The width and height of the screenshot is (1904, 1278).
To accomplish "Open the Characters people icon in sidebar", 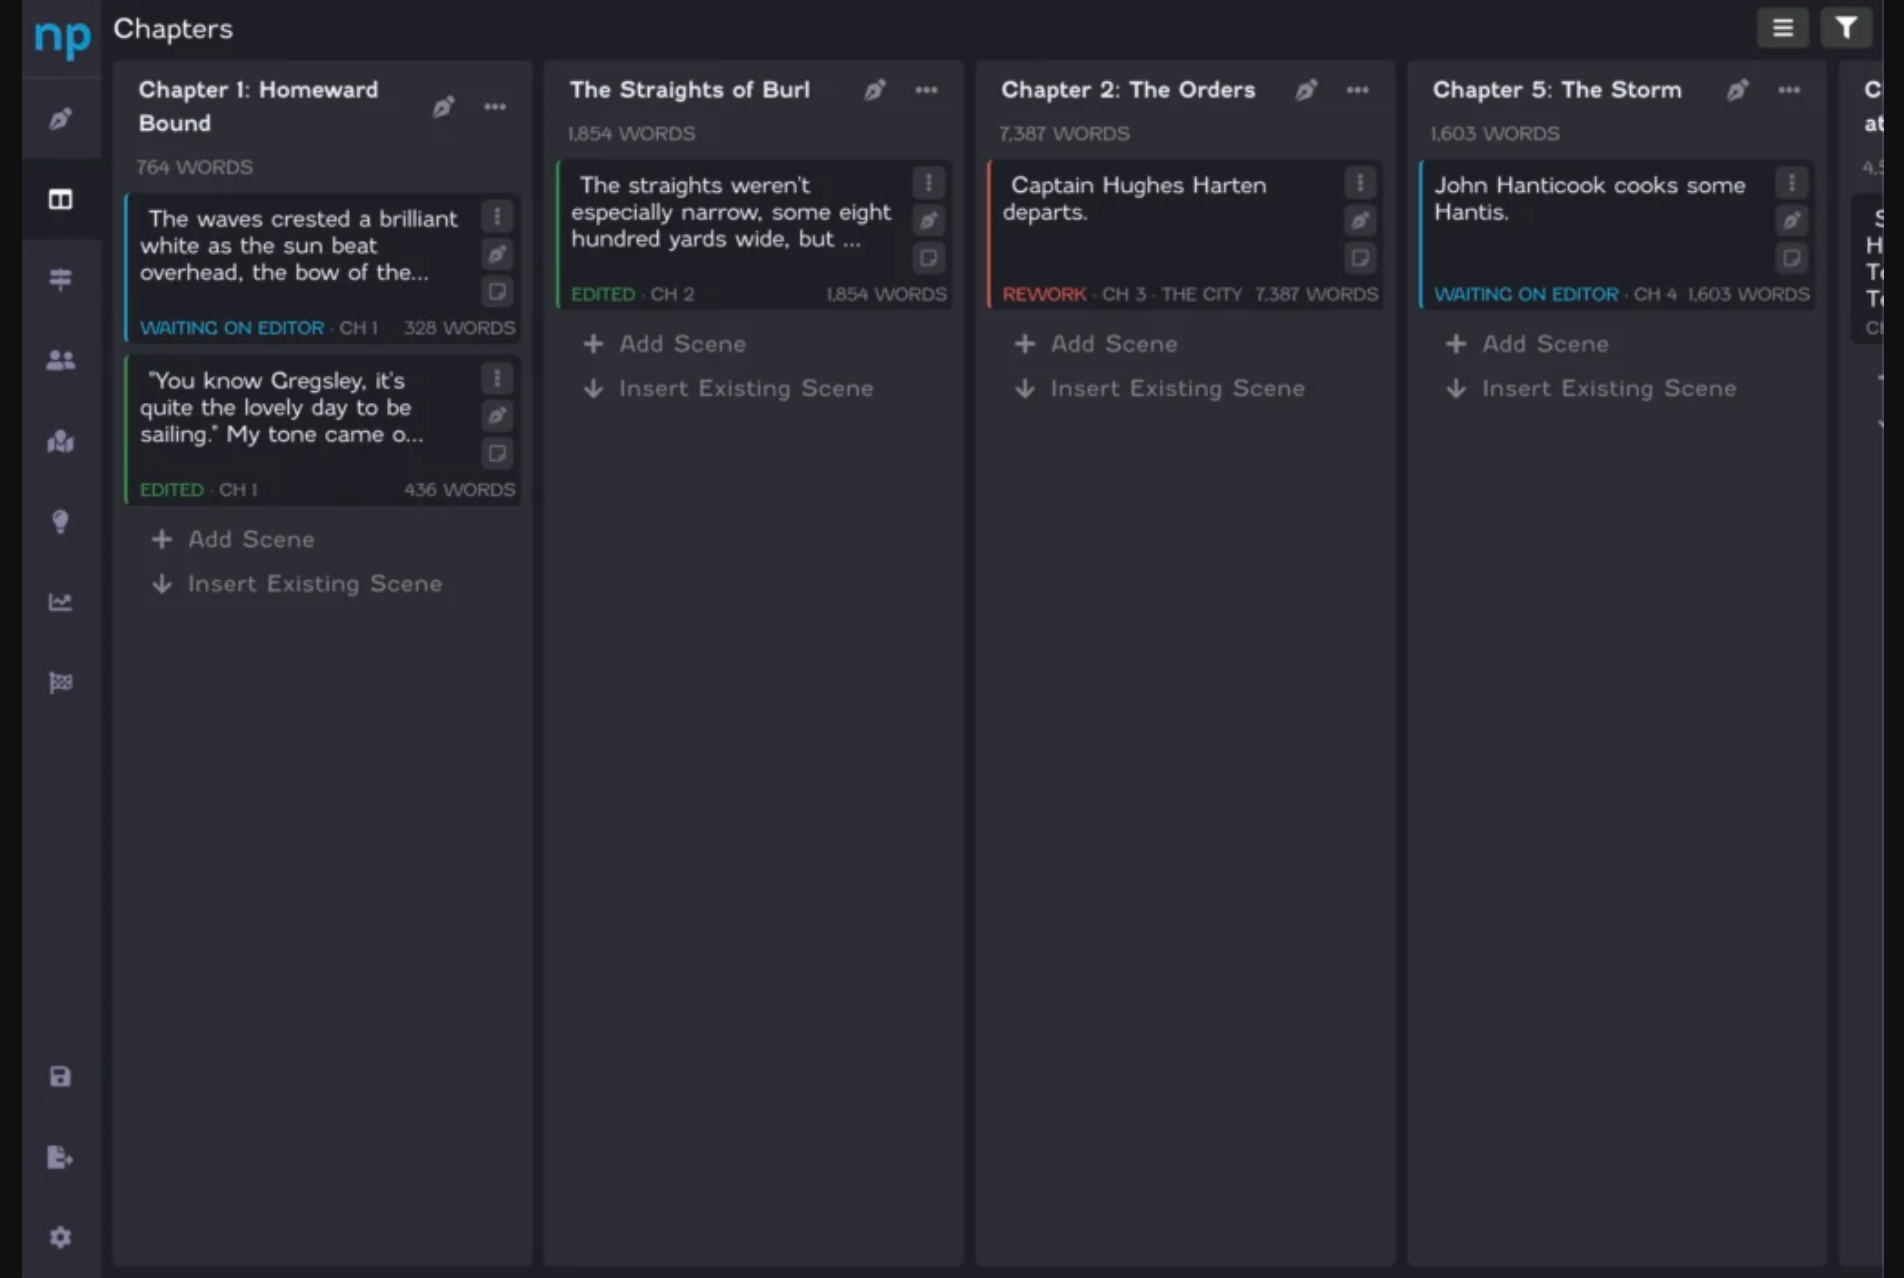I will pyautogui.click(x=61, y=361).
